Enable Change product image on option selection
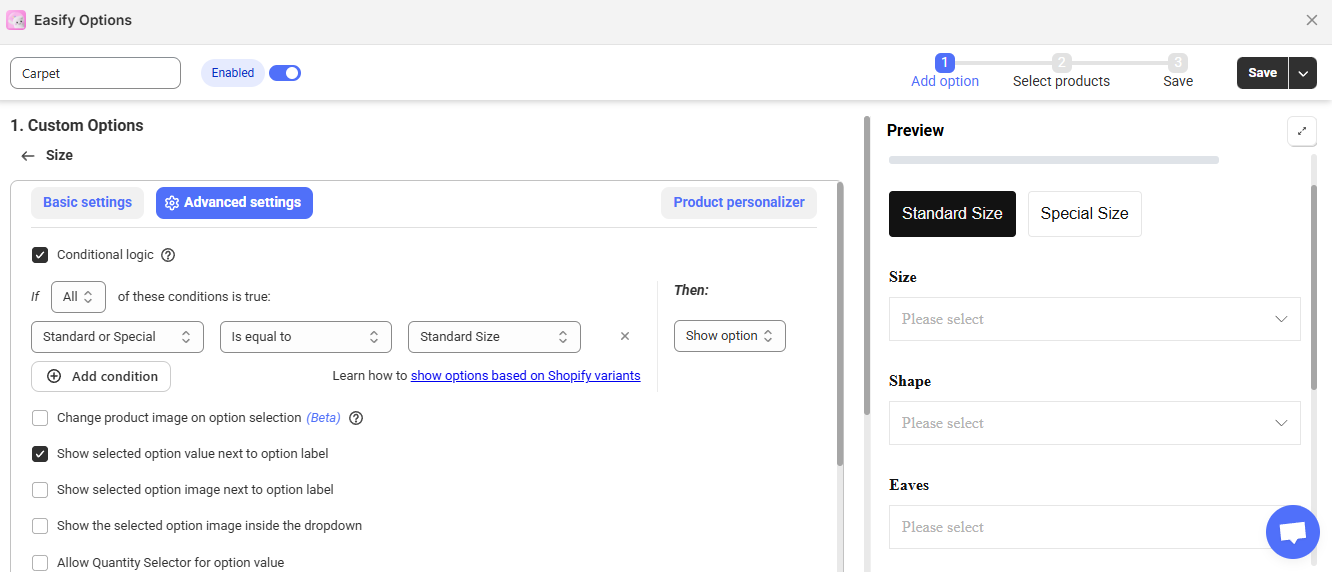The width and height of the screenshot is (1332, 572). (x=40, y=418)
